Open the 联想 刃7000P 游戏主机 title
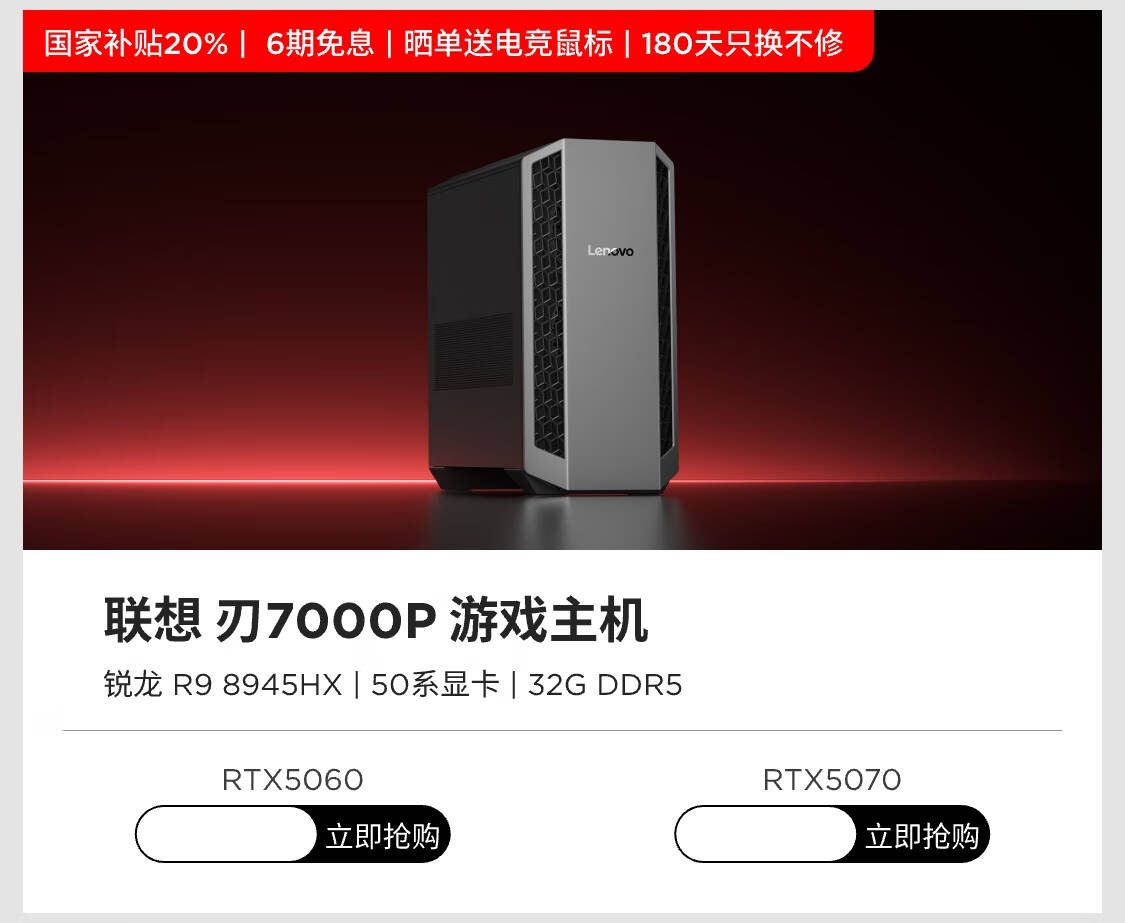Viewport: 1125px width, 923px height. 377,619
